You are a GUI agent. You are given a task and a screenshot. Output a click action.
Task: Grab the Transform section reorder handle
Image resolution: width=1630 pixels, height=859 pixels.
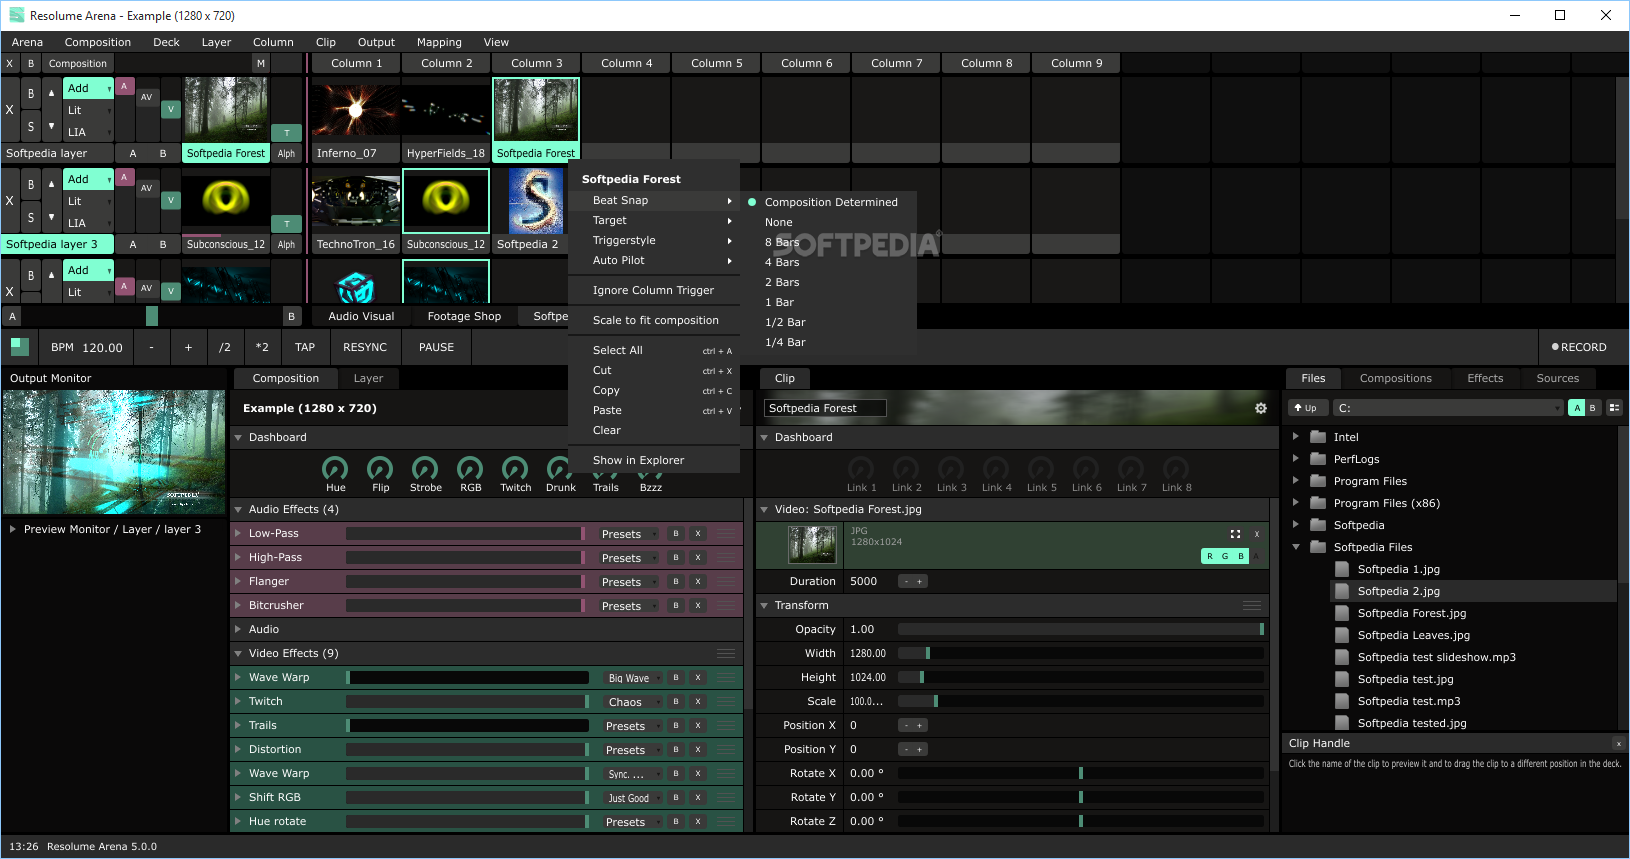pos(1252,605)
